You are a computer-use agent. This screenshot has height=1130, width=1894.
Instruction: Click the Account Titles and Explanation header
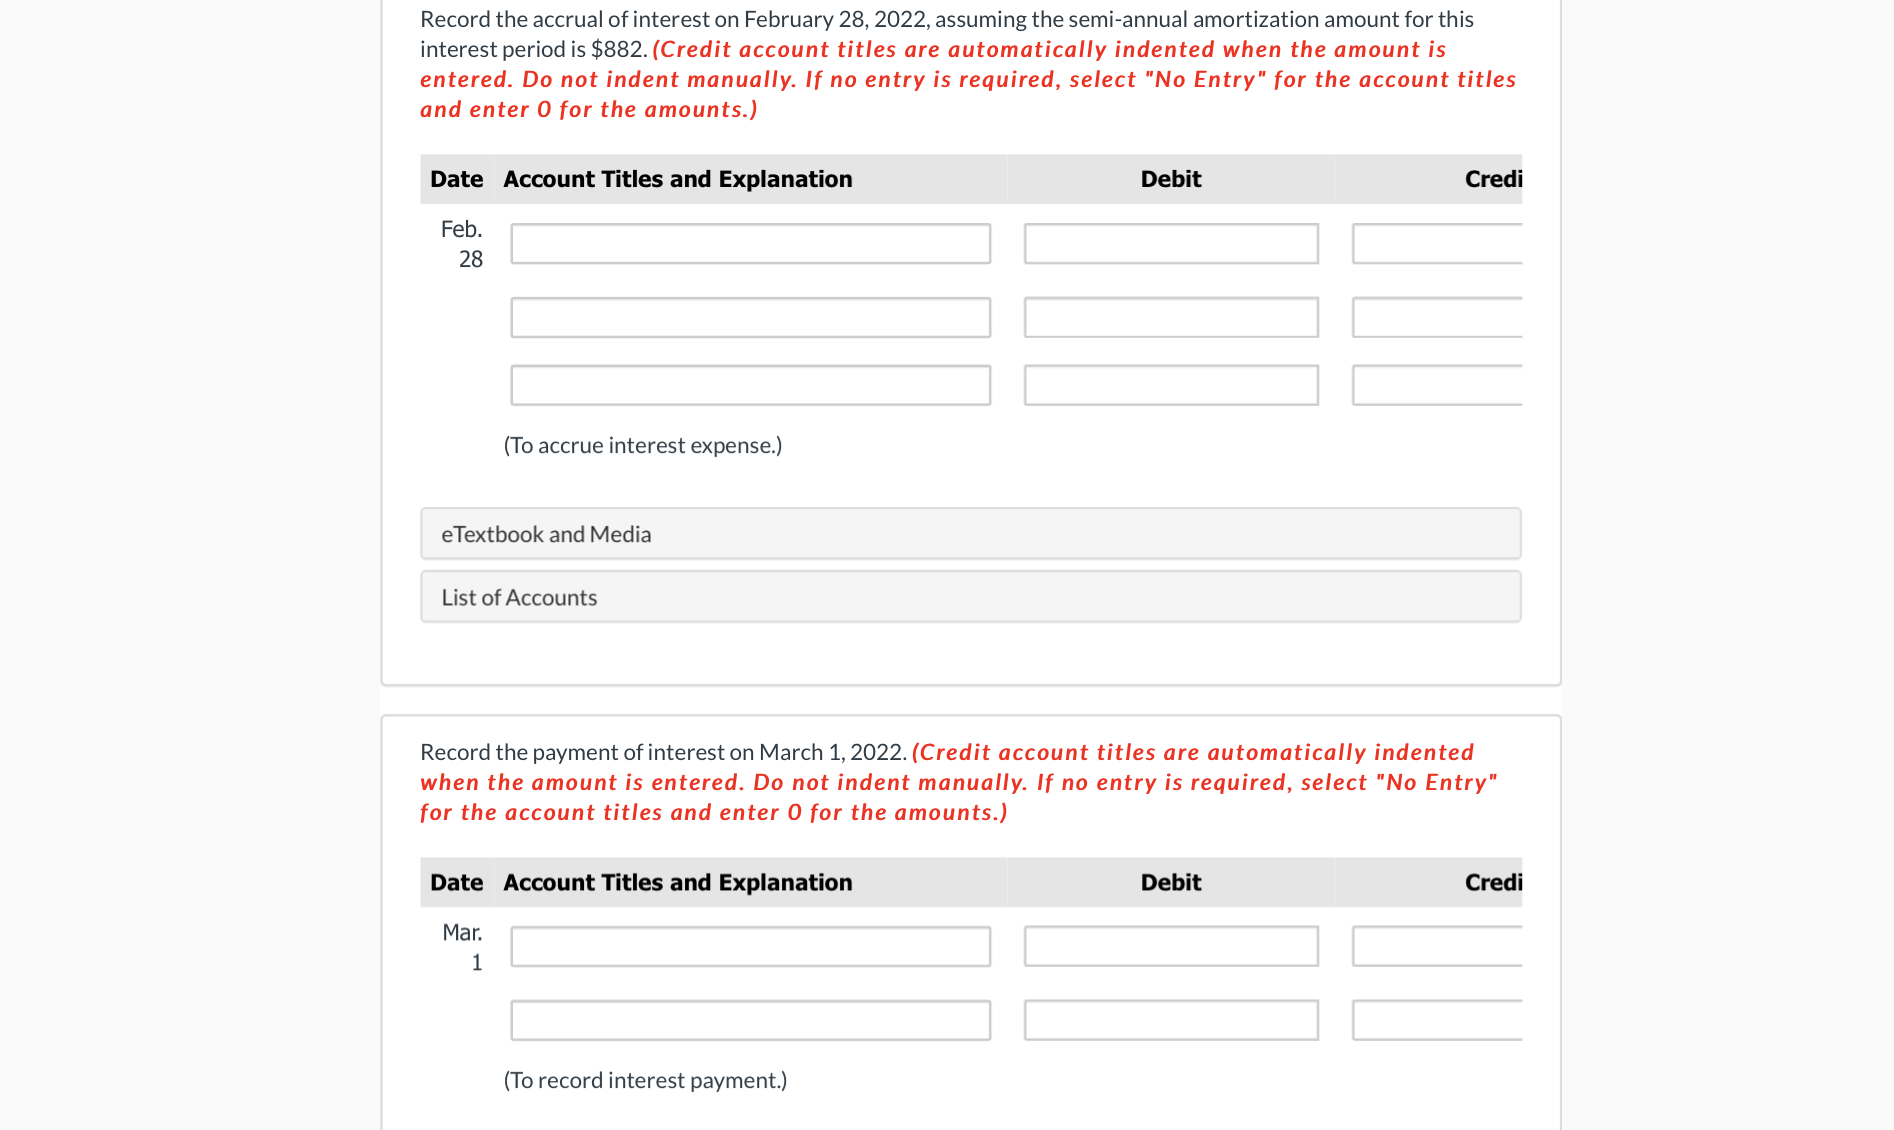coord(677,178)
